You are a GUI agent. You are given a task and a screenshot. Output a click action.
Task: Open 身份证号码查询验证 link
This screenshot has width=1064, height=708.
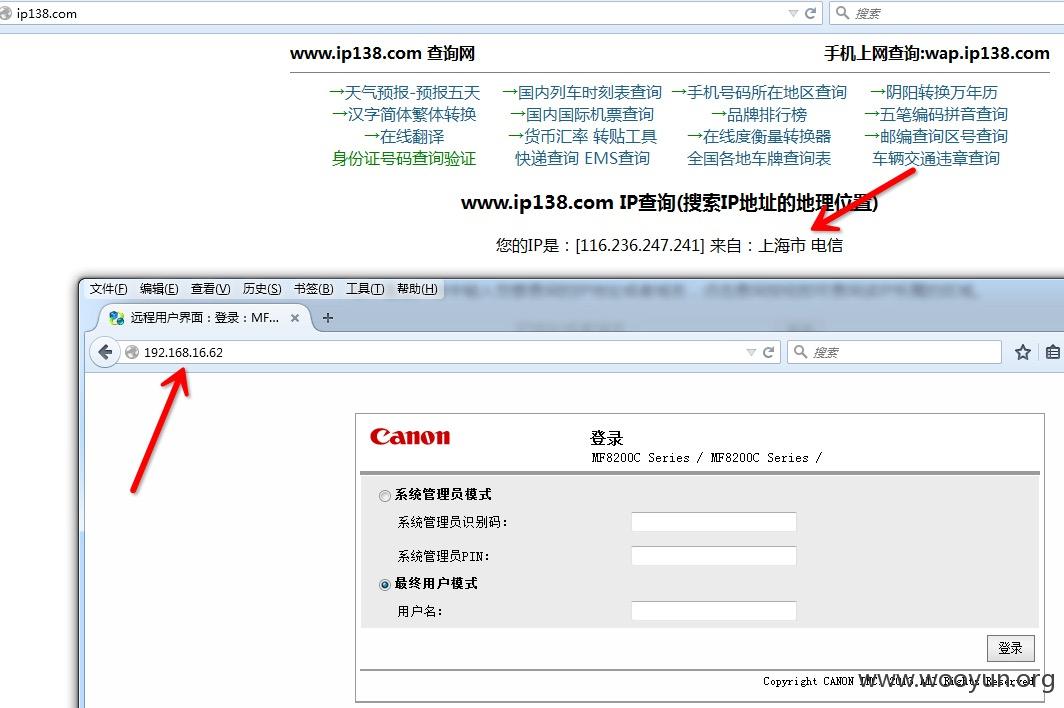(x=404, y=158)
